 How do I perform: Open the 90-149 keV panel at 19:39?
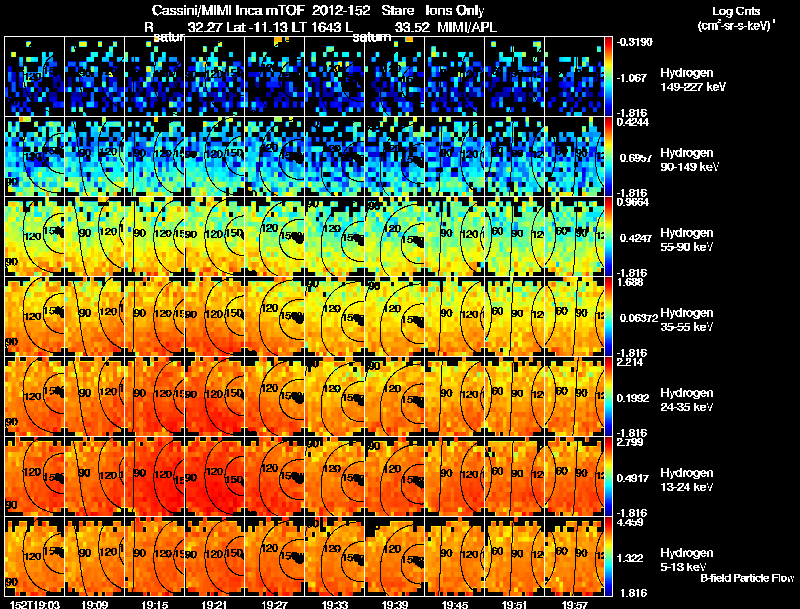click(395, 157)
